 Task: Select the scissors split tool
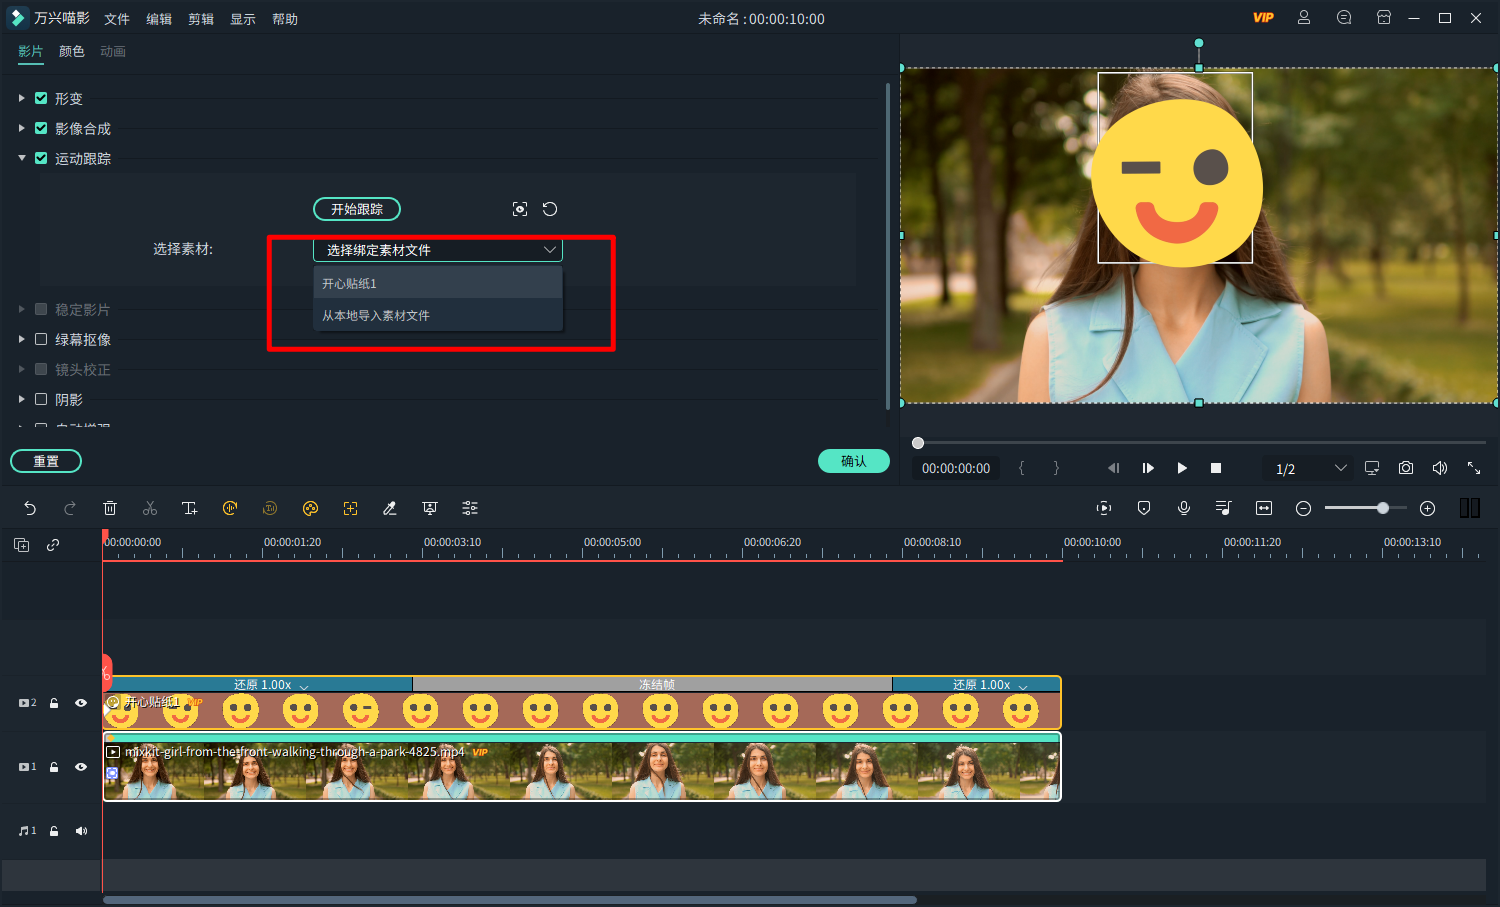tap(150, 509)
